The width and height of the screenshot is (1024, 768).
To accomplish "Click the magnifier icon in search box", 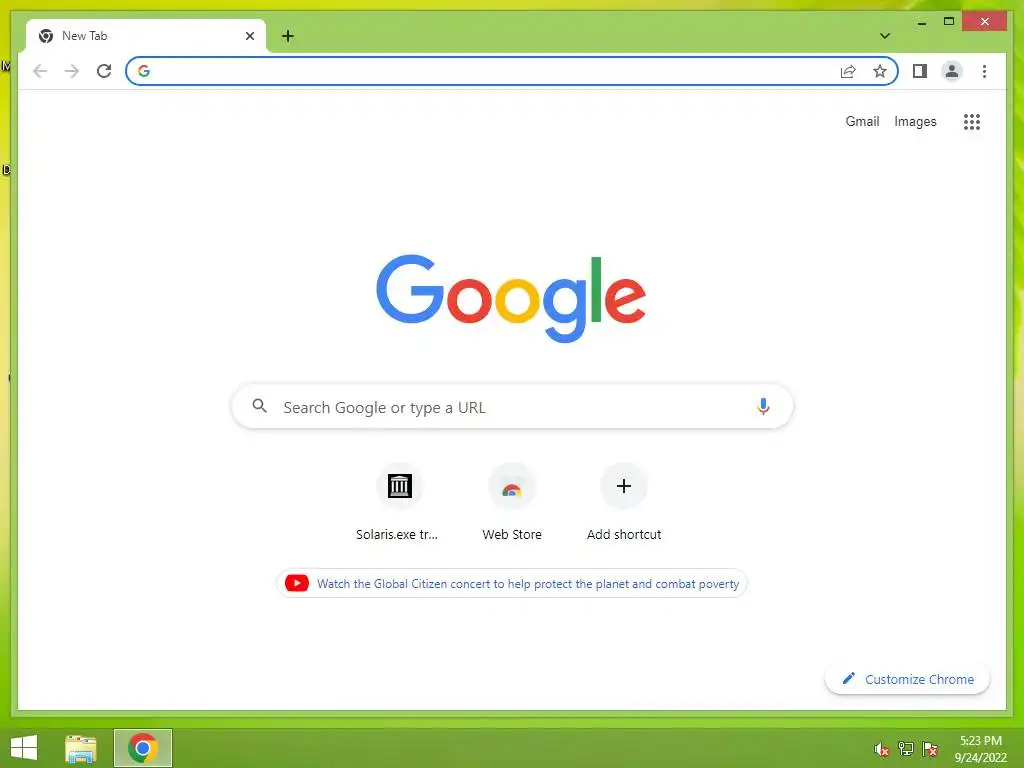I will click(x=259, y=406).
